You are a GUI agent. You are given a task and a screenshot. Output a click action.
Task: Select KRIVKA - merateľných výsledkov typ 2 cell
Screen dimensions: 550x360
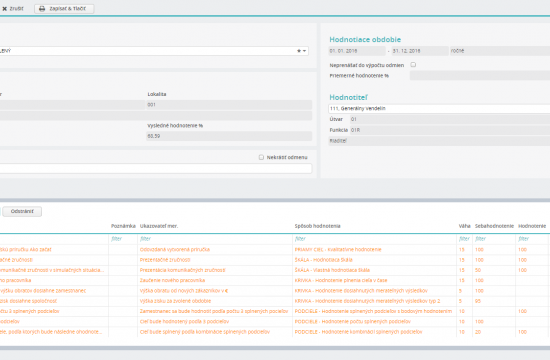point(374,301)
